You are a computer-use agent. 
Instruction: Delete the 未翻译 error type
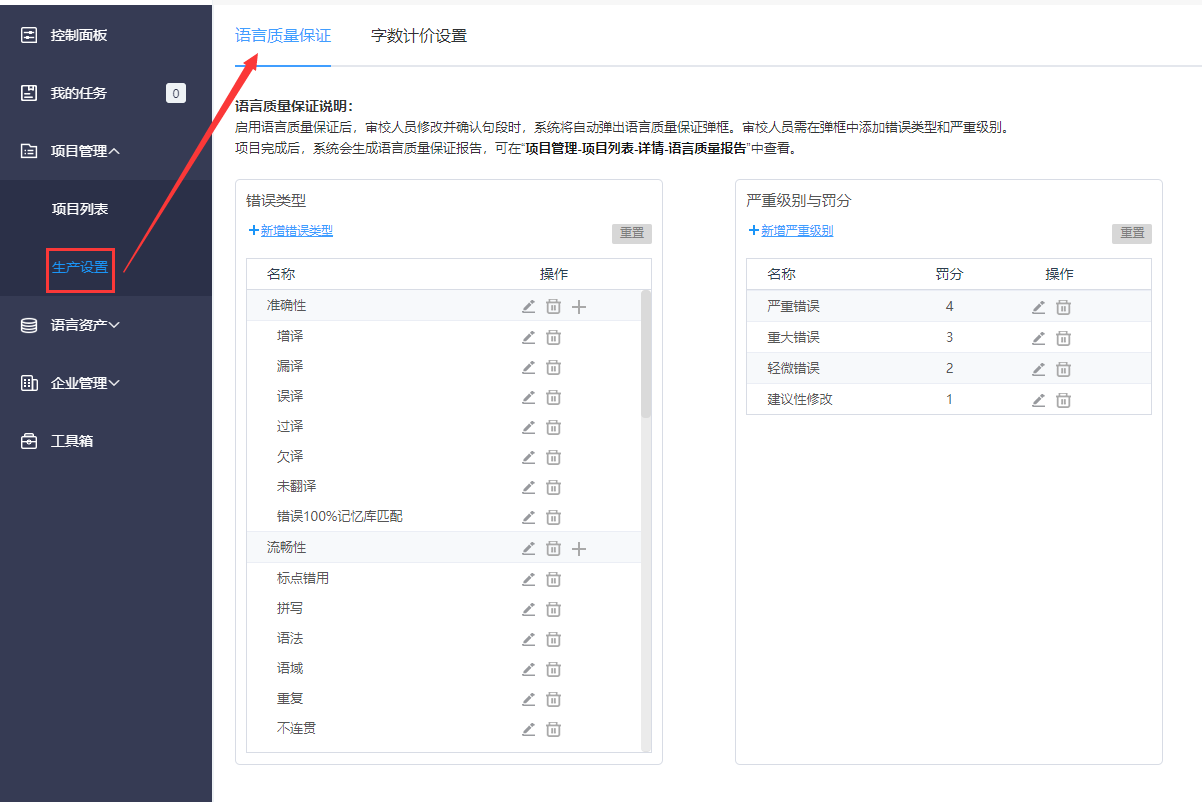click(553, 487)
